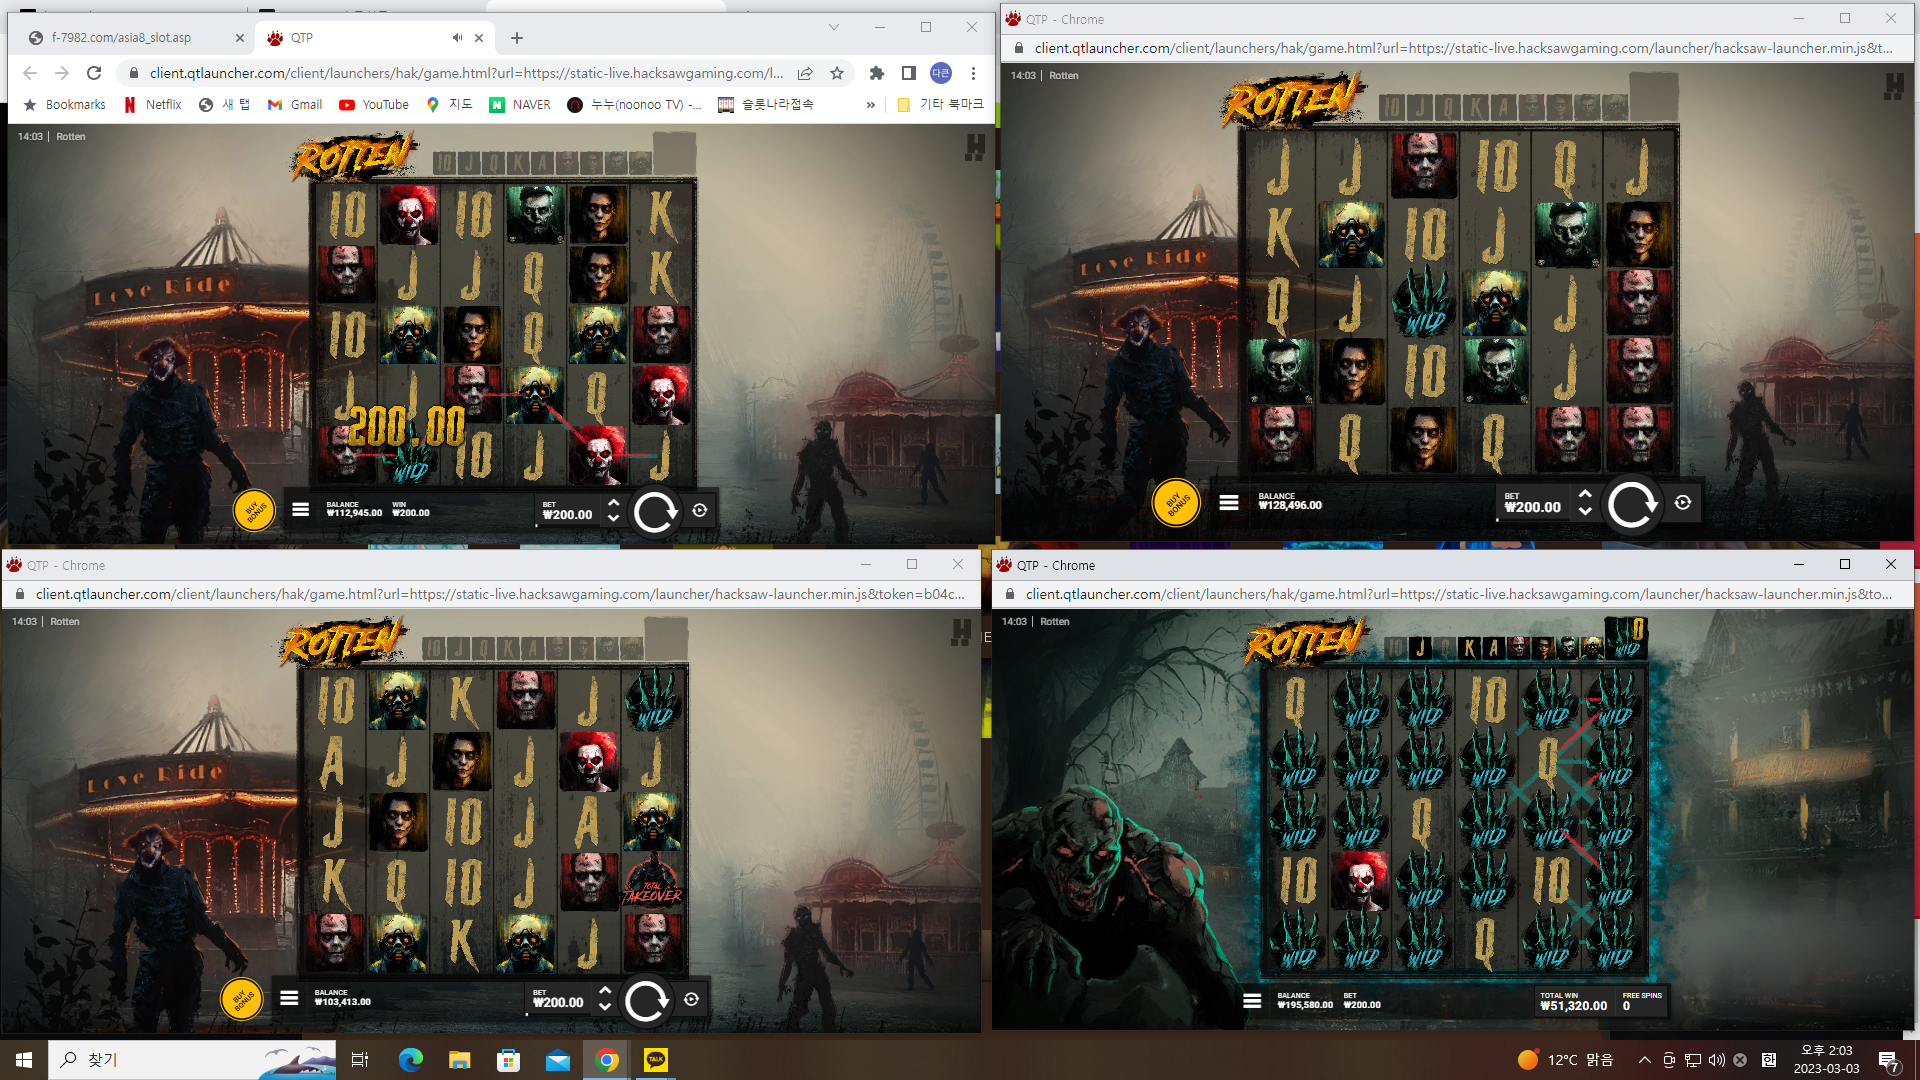Expand the hidden bookmarks overflow chevron
The width and height of the screenshot is (1920, 1080).
pyautogui.click(x=870, y=105)
